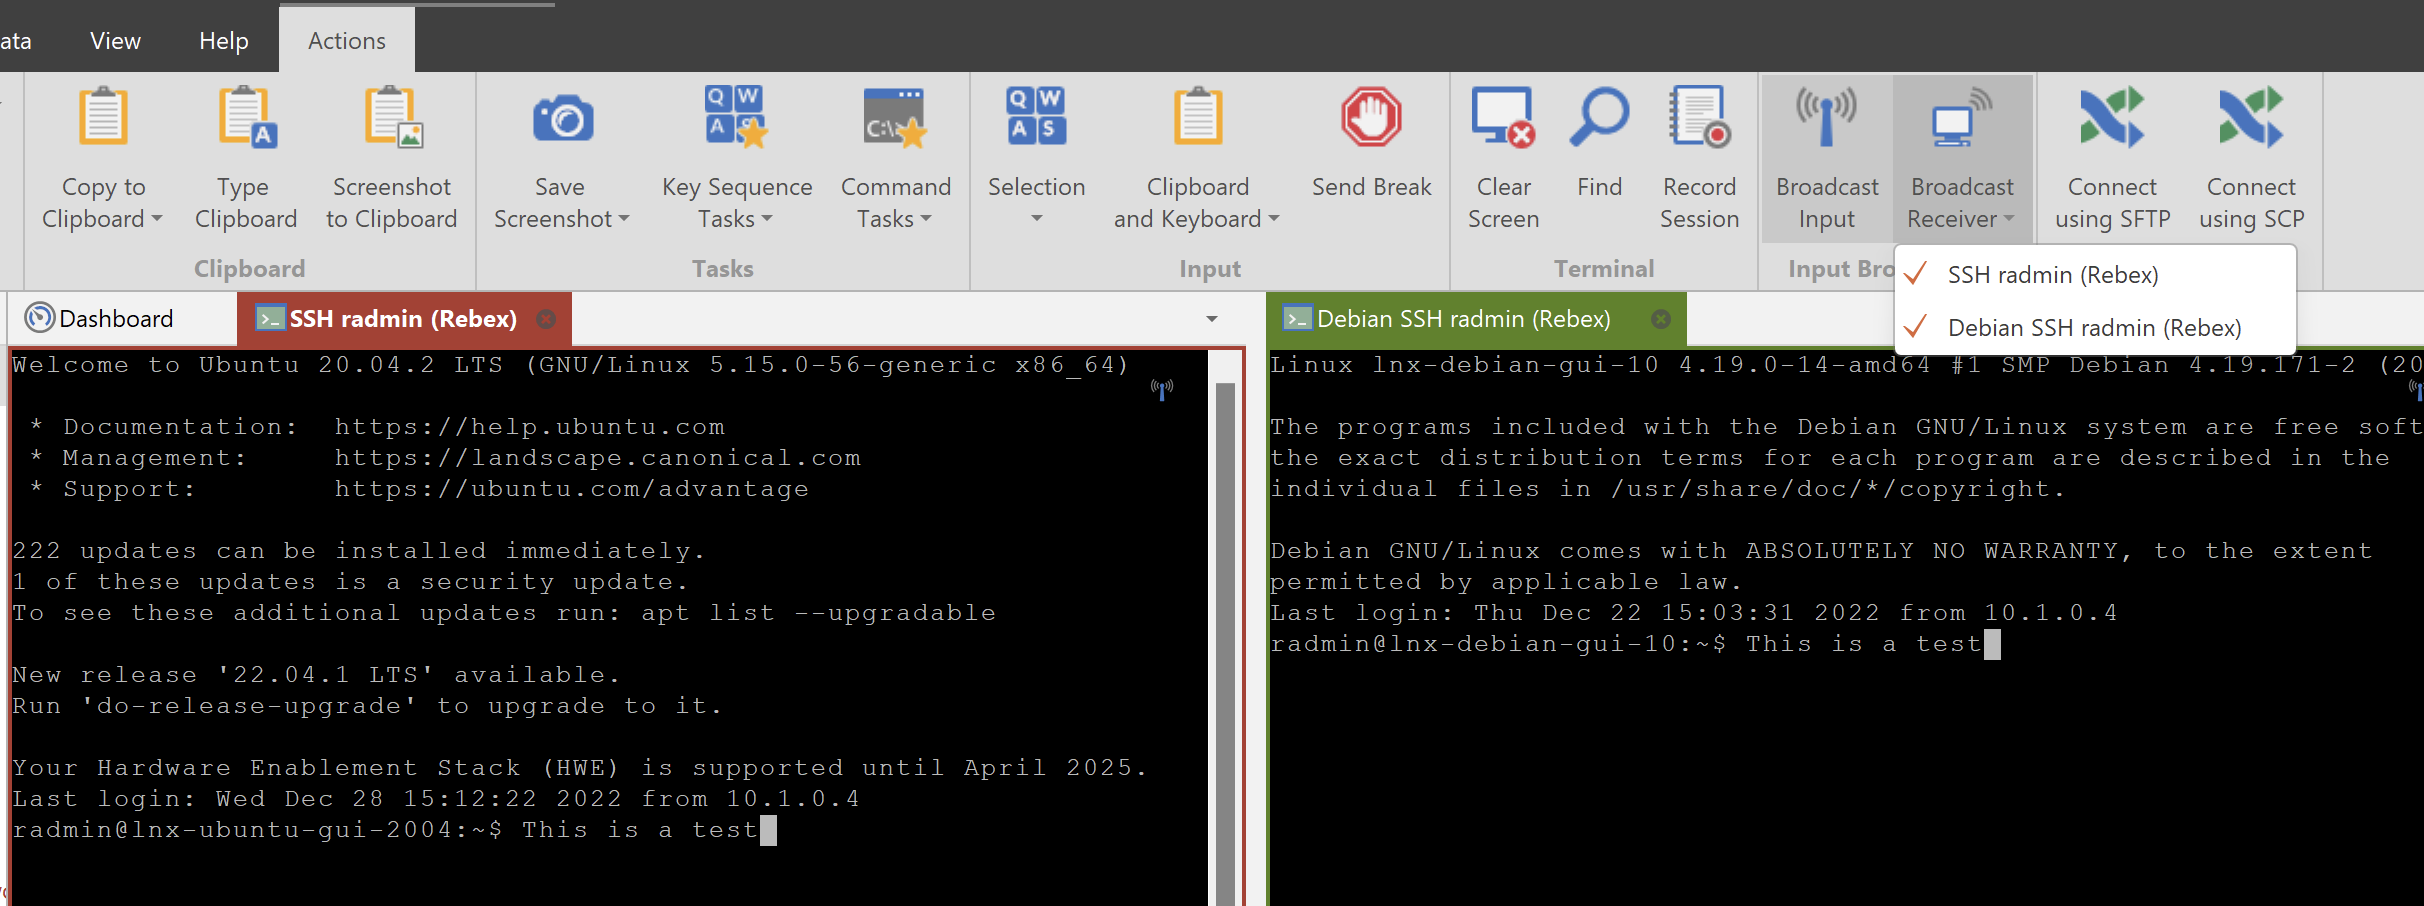The height and width of the screenshot is (906, 2424).
Task: Start Record Session
Action: pyautogui.click(x=1699, y=119)
